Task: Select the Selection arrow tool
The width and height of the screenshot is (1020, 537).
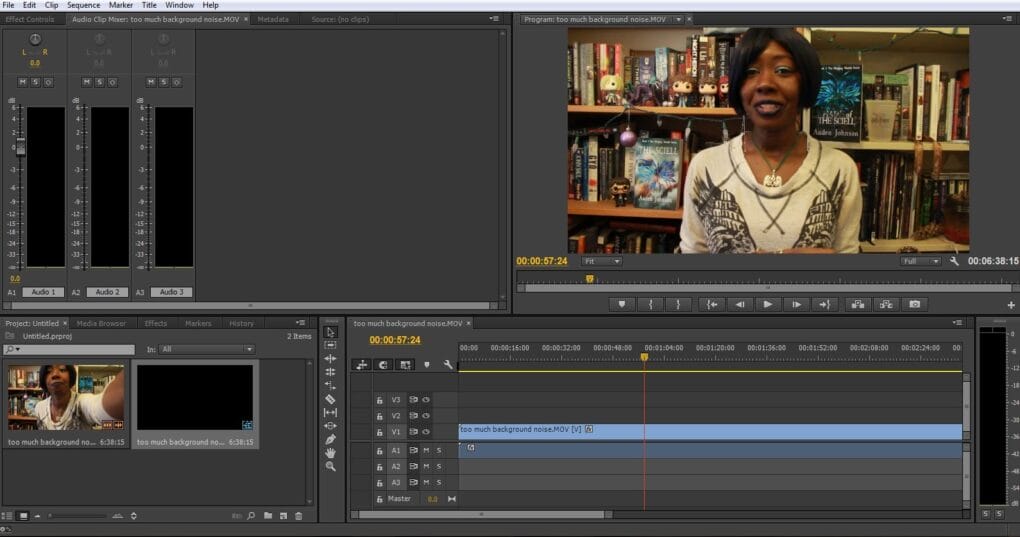Action: pos(330,332)
